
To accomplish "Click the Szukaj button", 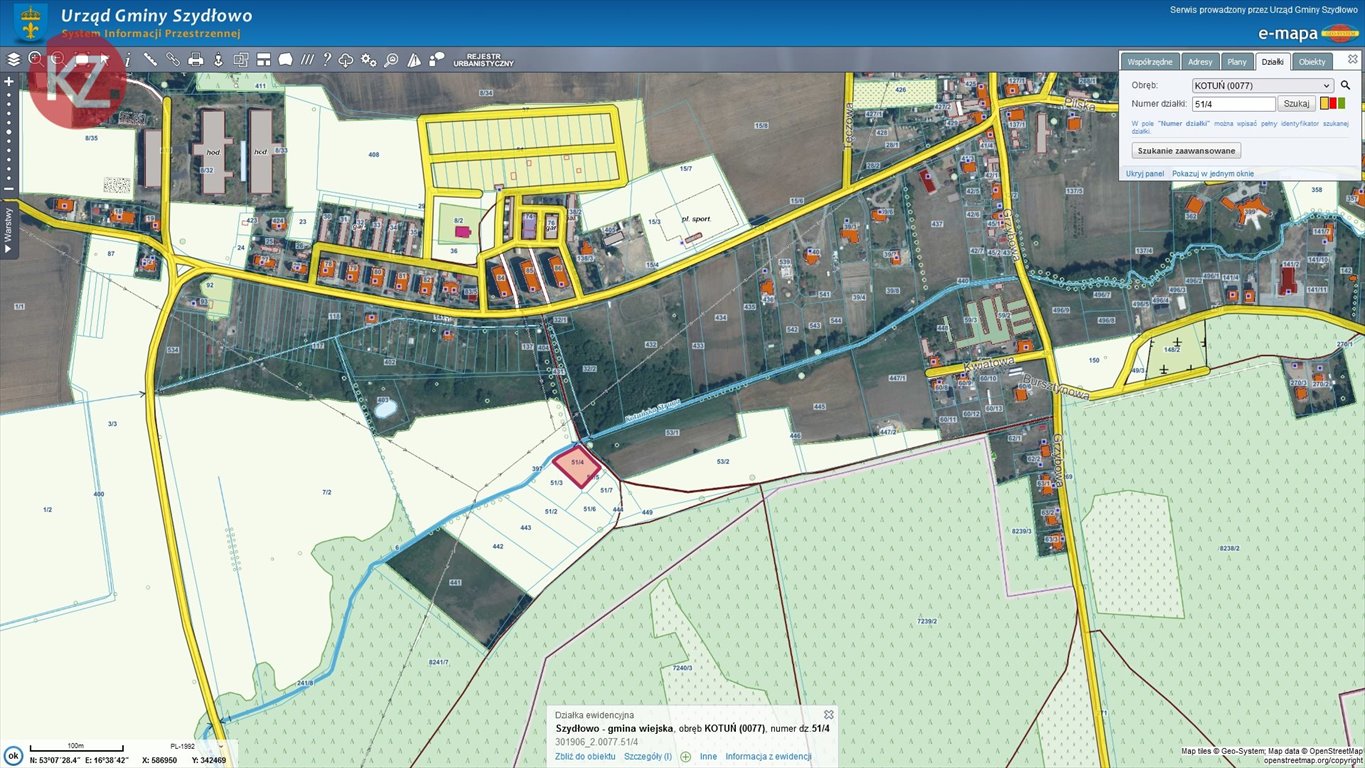I will coord(1296,103).
